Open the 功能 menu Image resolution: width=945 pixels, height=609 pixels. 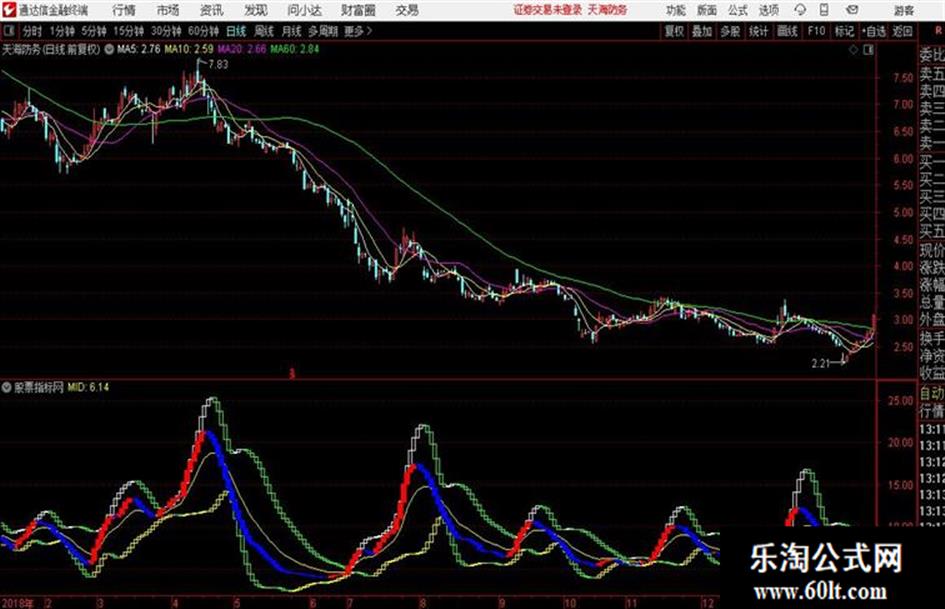(x=676, y=10)
